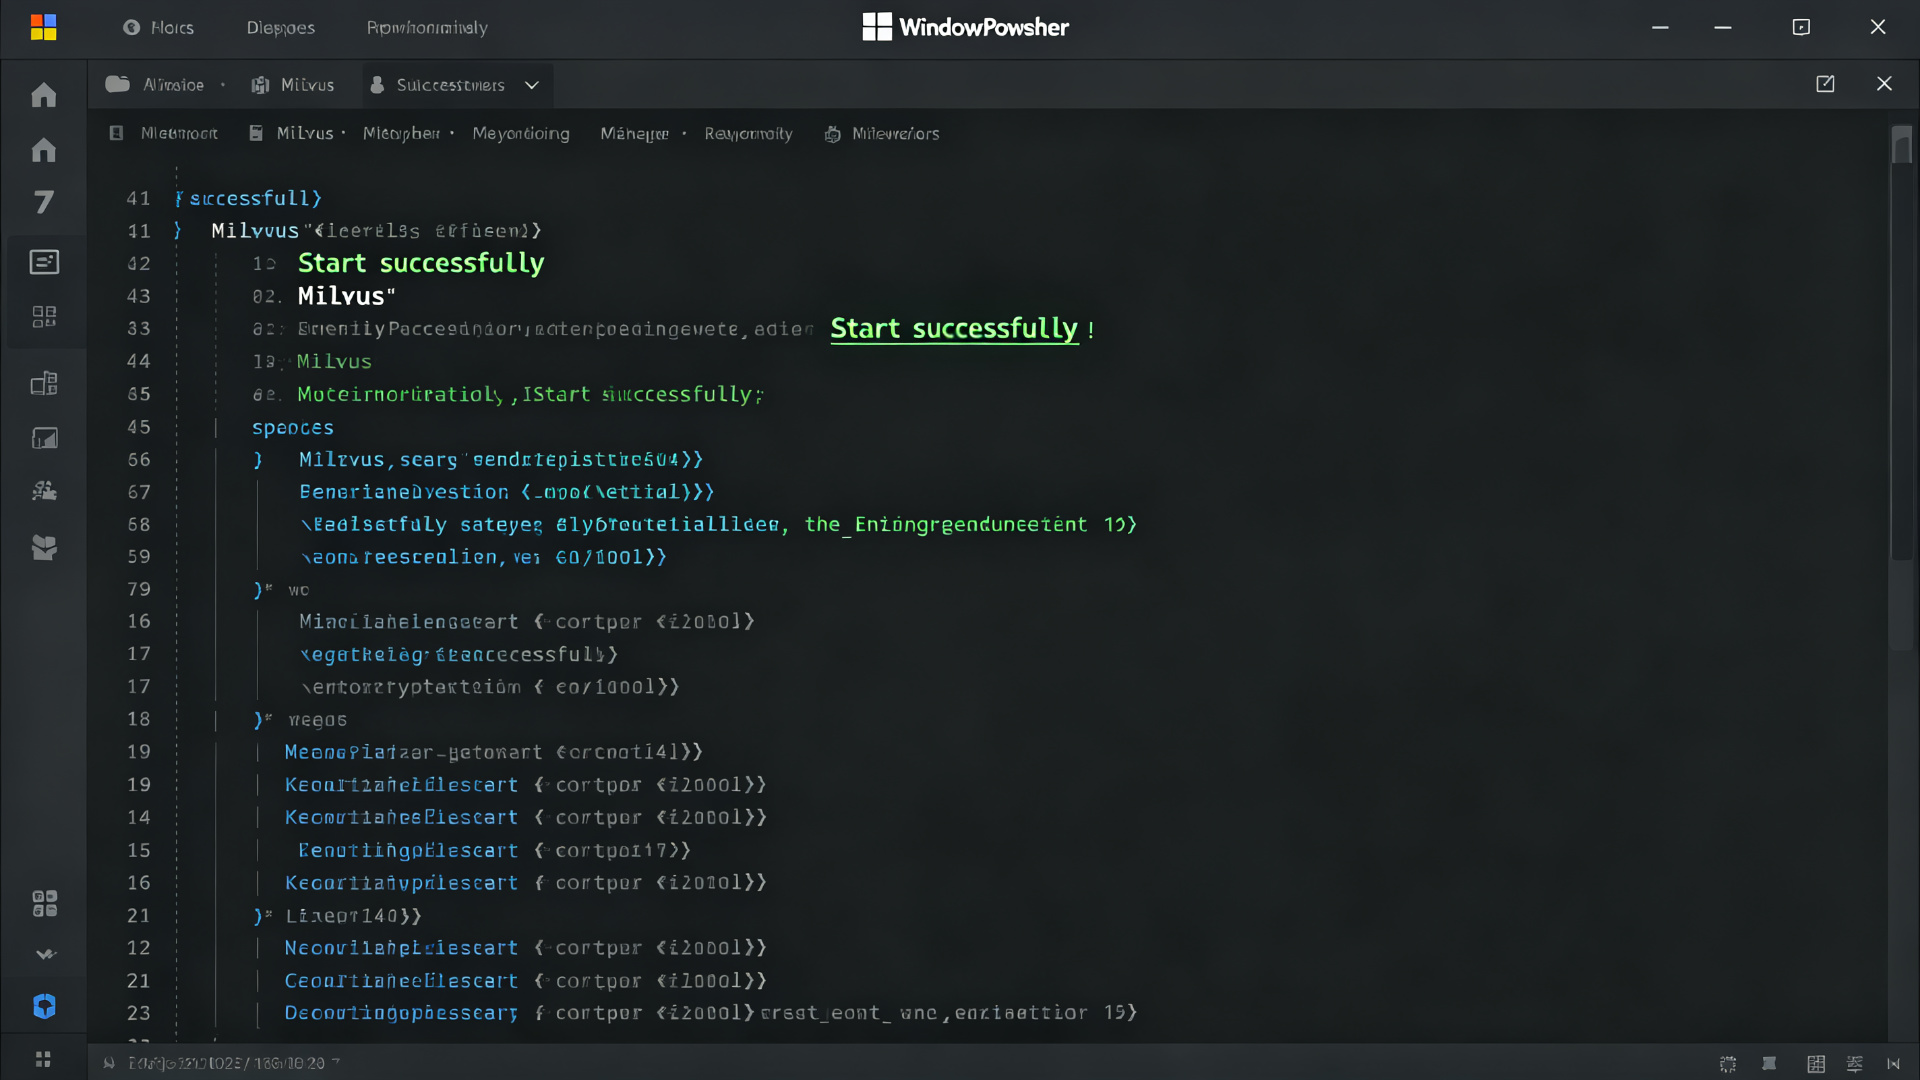Close the editor panel with the X
Image resolution: width=1920 pixels, height=1080 pixels.
point(1884,84)
